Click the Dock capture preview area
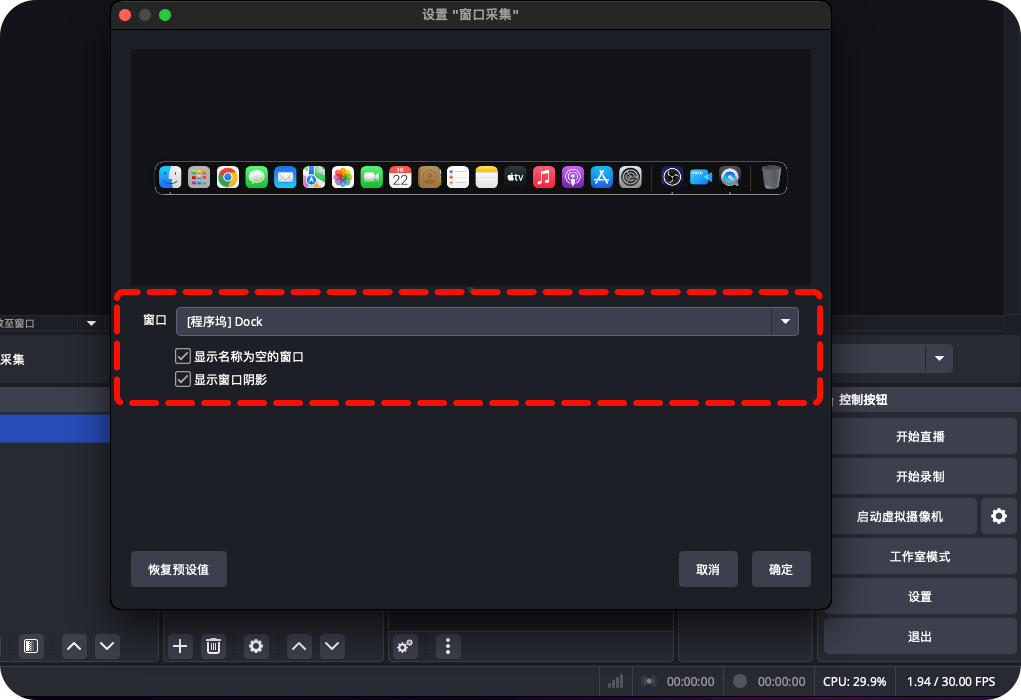This screenshot has width=1021, height=700. 471,168
